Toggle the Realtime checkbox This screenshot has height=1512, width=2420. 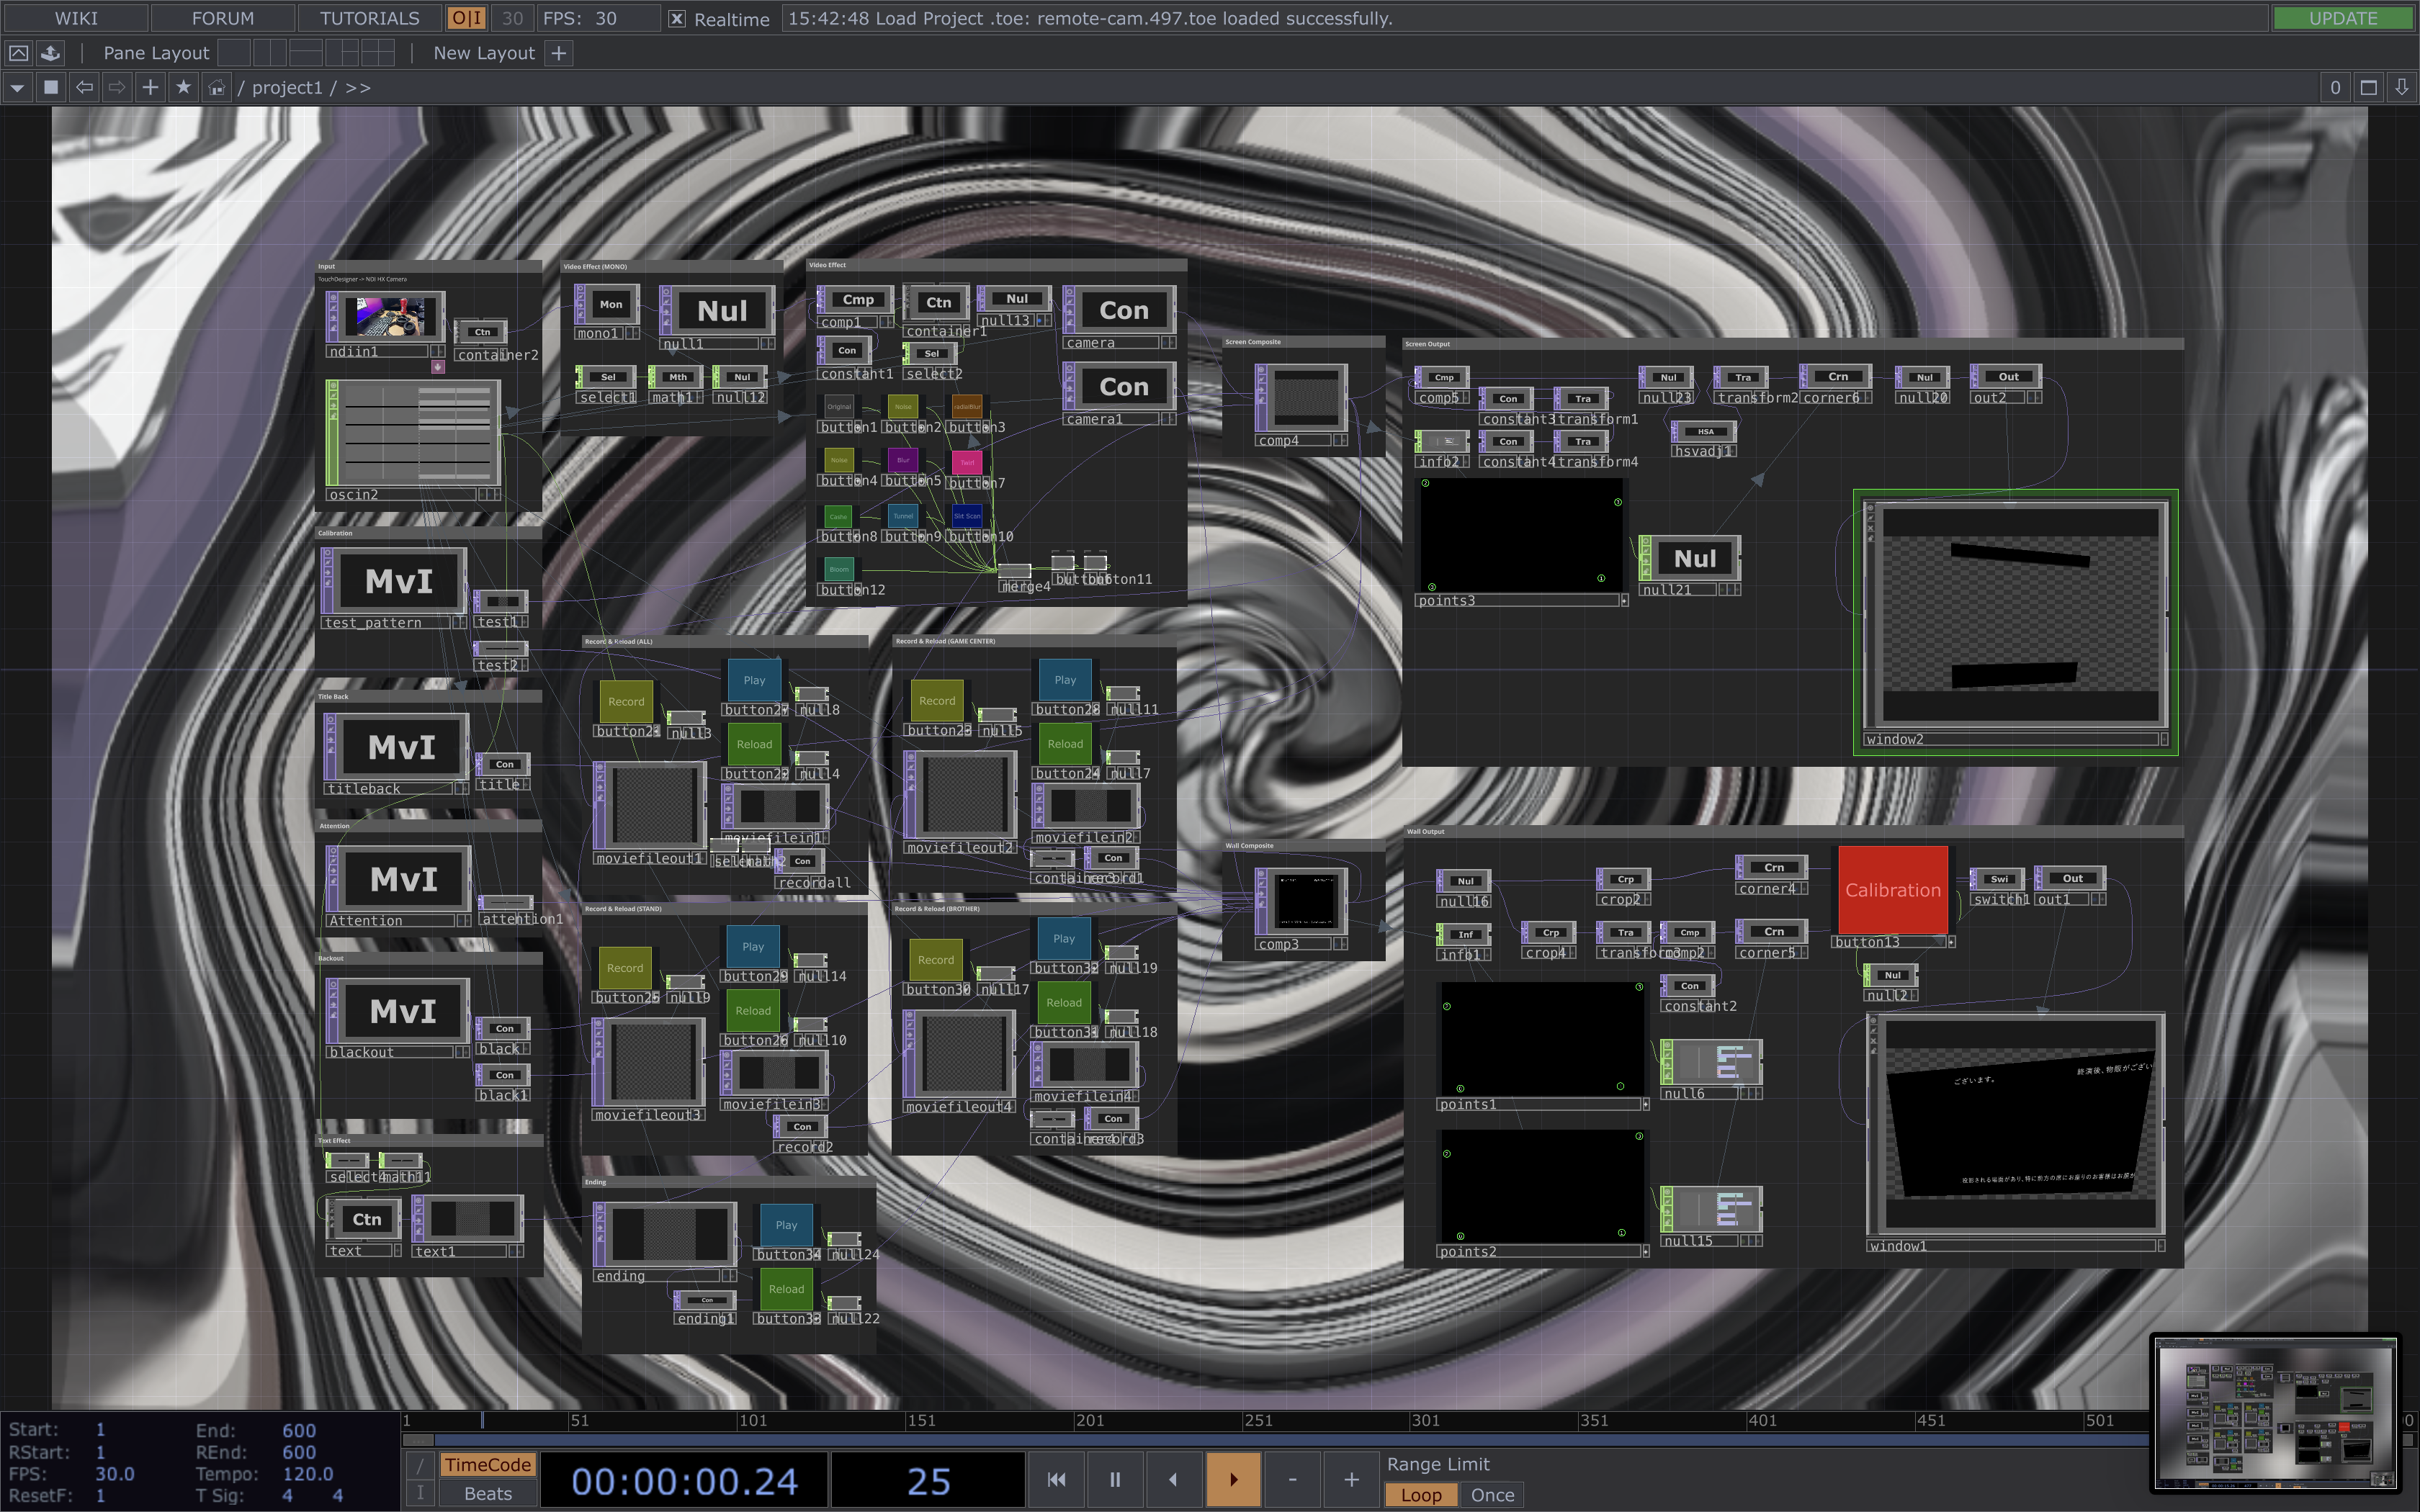point(677,19)
